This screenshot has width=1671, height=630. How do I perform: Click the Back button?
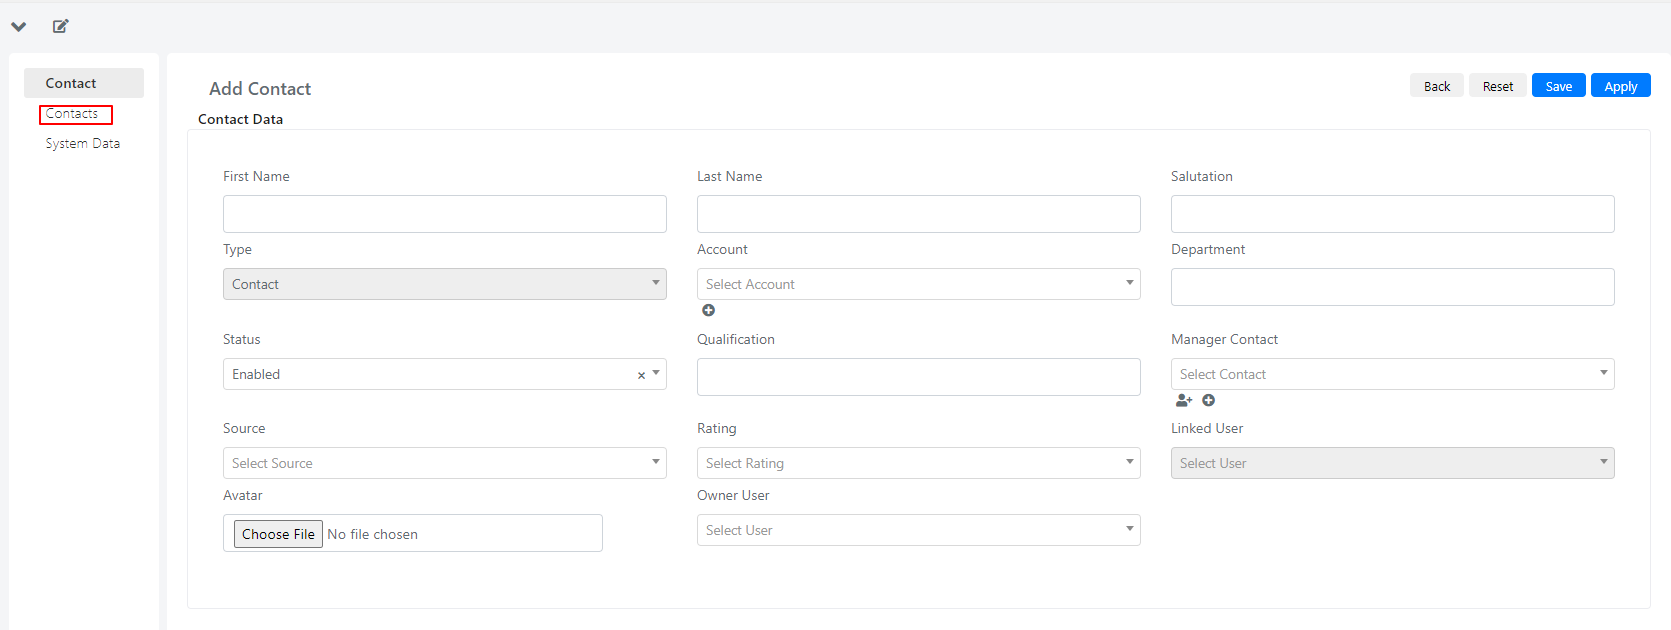(1437, 86)
